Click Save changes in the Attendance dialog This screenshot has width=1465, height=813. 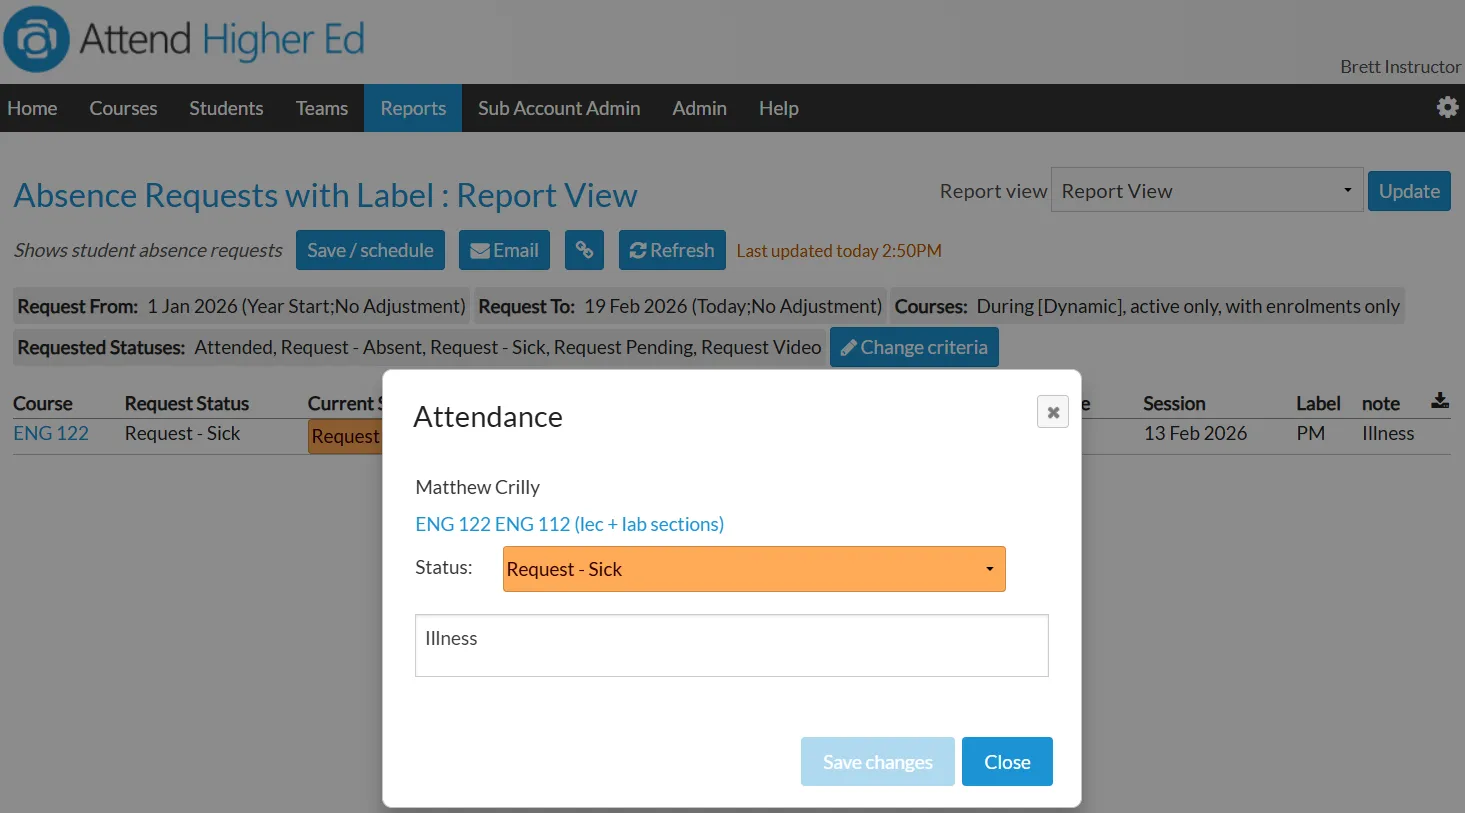(878, 762)
